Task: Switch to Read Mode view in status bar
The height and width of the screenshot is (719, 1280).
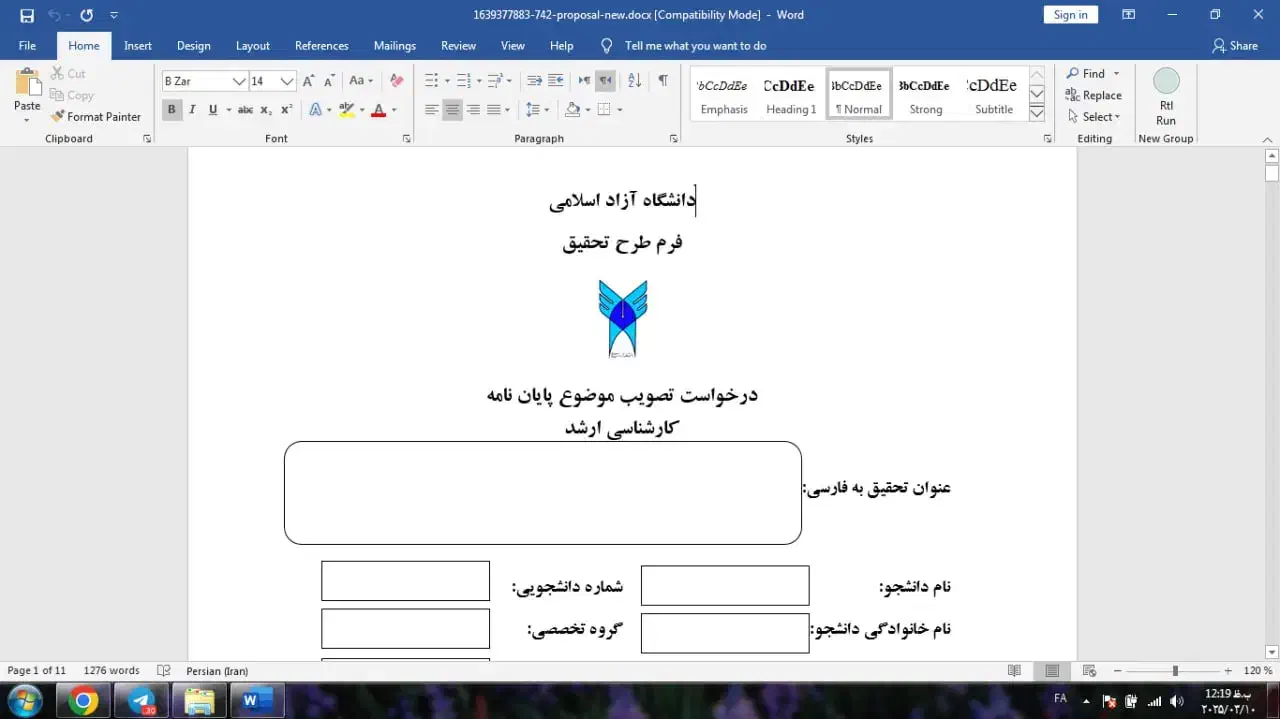Action: (x=1014, y=671)
